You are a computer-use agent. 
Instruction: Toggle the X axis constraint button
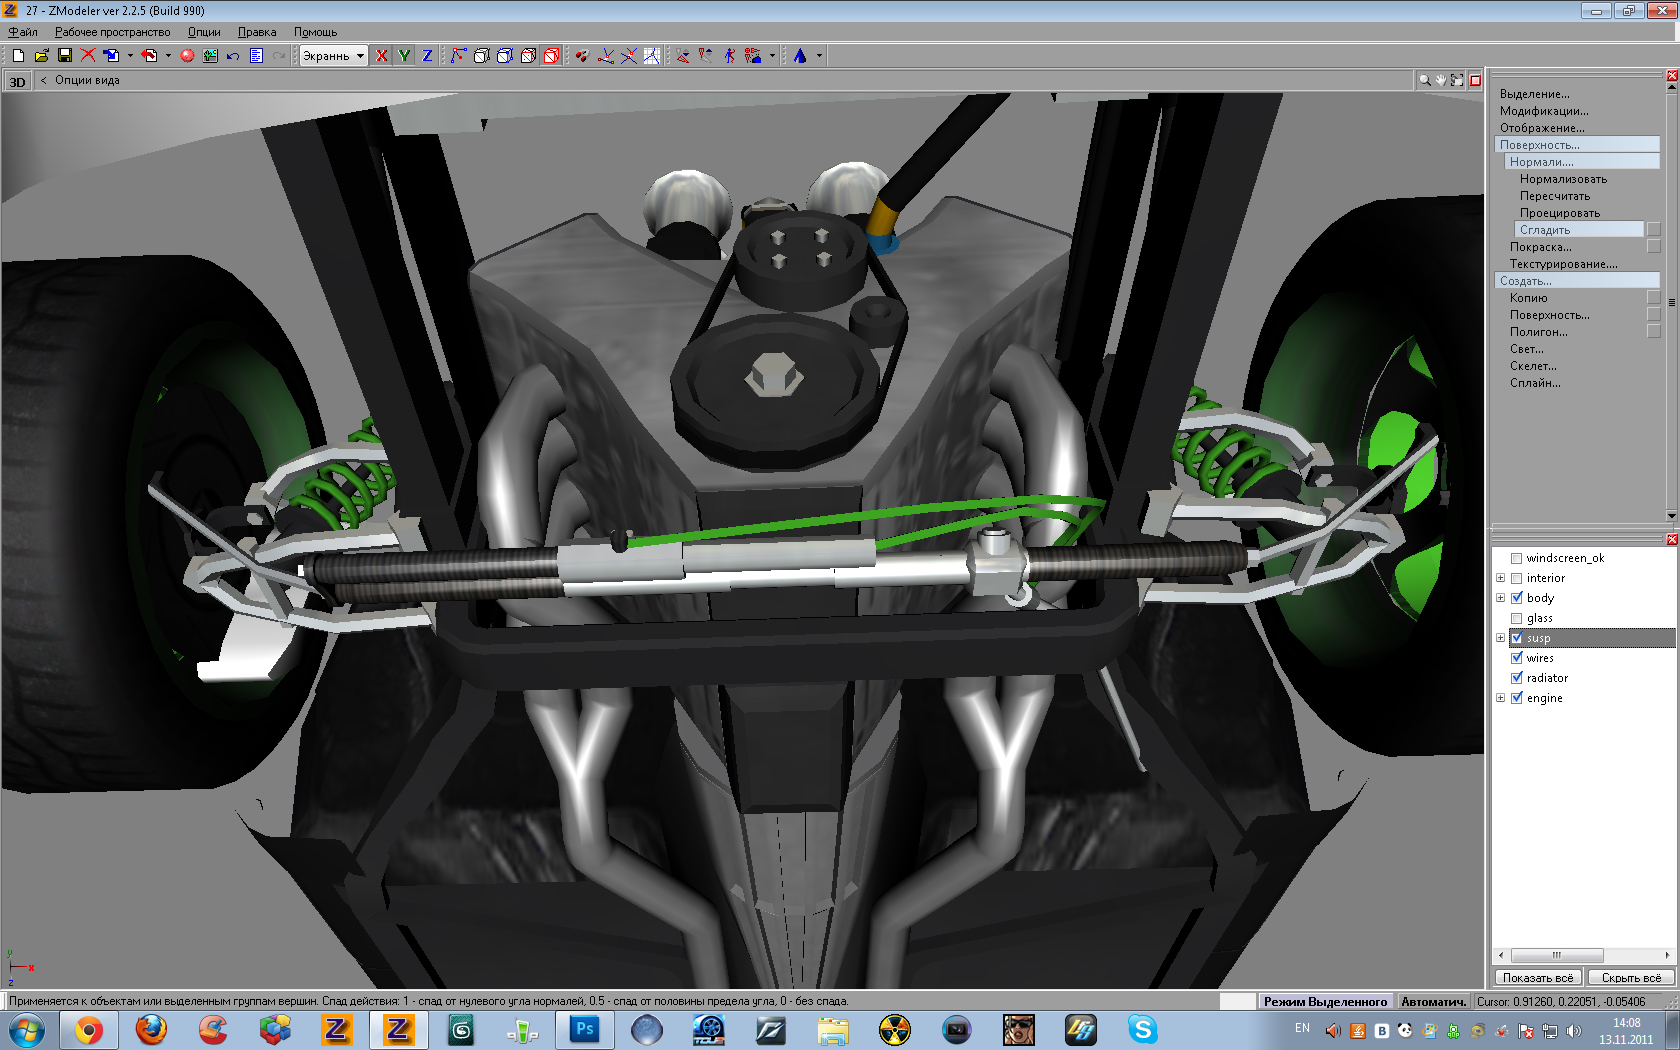point(381,56)
